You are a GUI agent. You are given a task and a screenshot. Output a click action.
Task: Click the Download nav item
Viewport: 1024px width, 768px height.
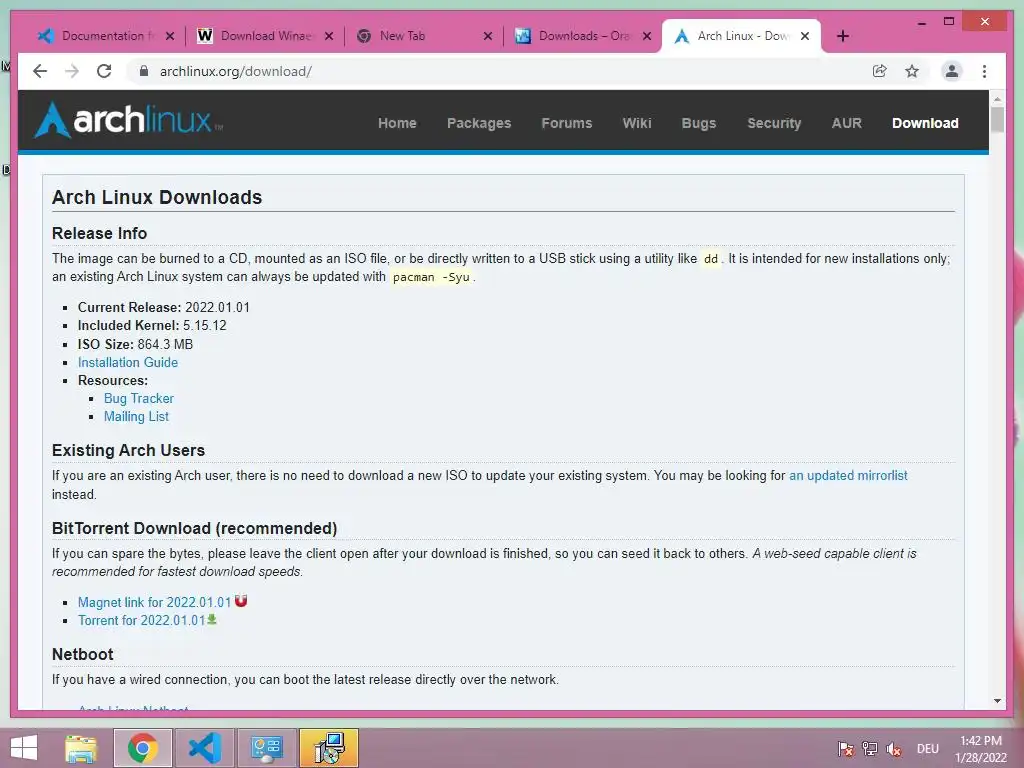925,123
